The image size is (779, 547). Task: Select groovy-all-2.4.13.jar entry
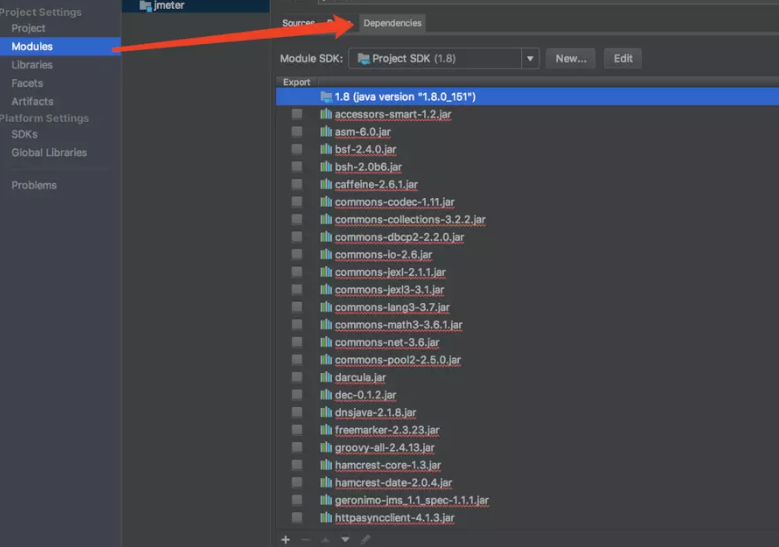[x=385, y=447]
